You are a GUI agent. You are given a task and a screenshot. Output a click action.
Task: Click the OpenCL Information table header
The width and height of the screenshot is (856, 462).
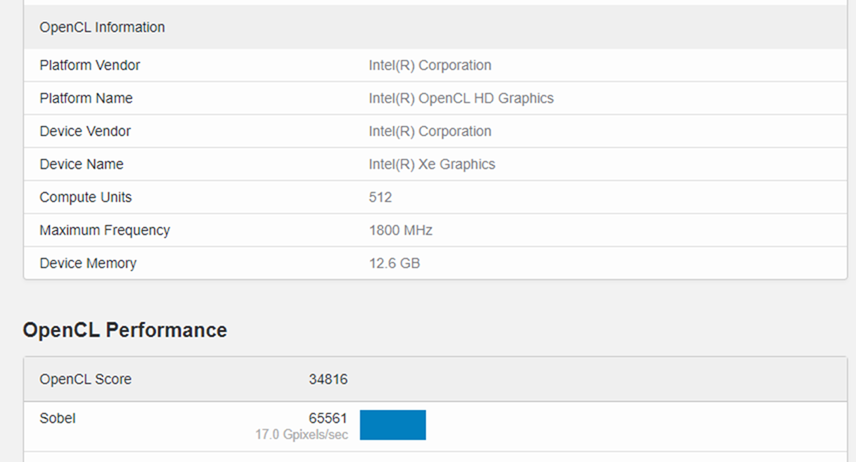(102, 27)
